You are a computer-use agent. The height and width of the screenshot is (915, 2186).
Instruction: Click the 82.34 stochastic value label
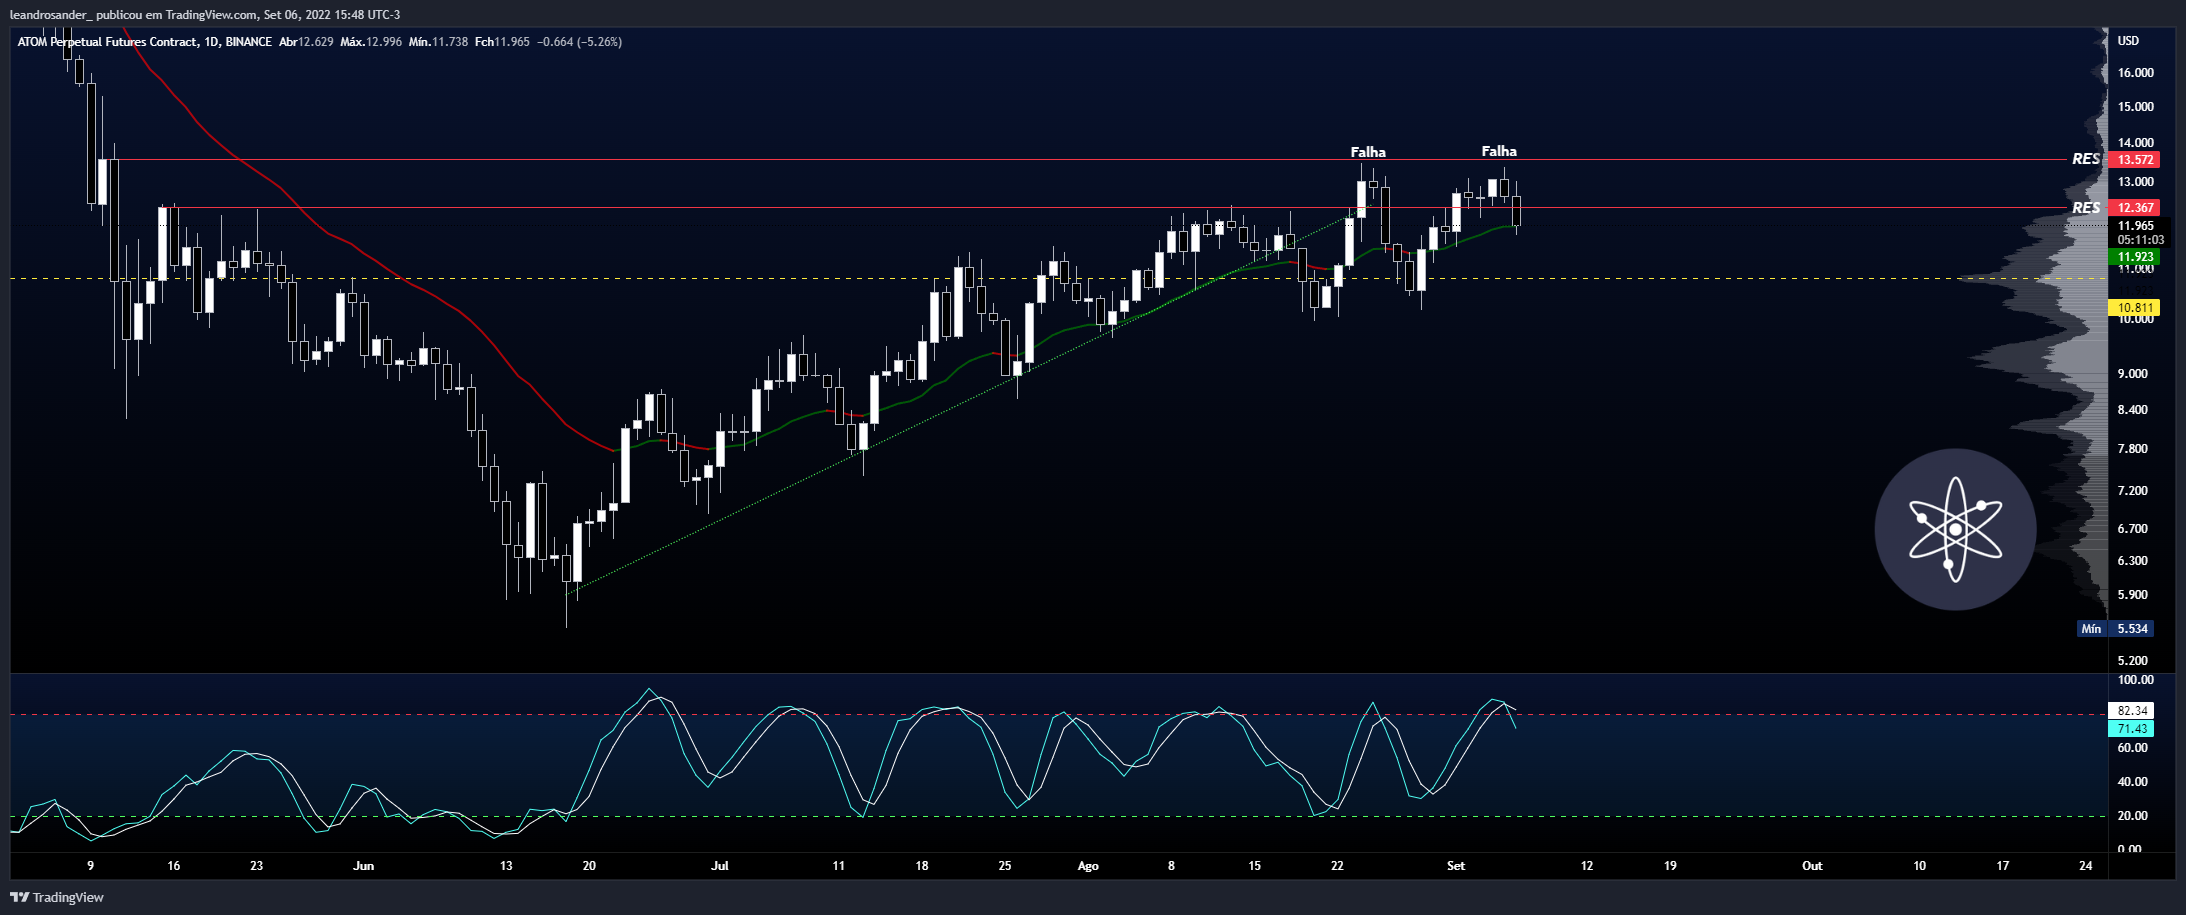2132,711
